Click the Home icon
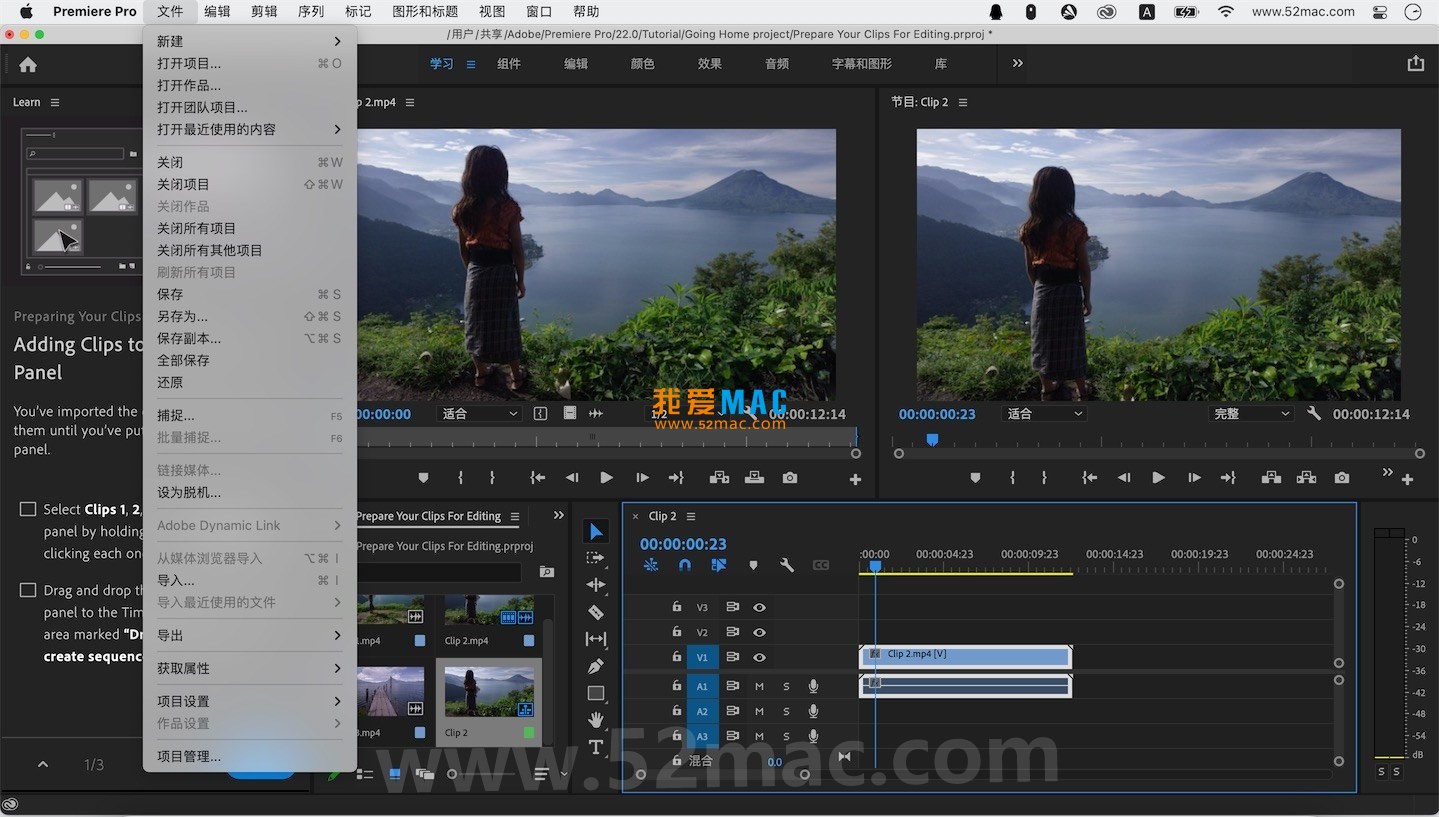The image size is (1439, 817). pyautogui.click(x=28, y=64)
